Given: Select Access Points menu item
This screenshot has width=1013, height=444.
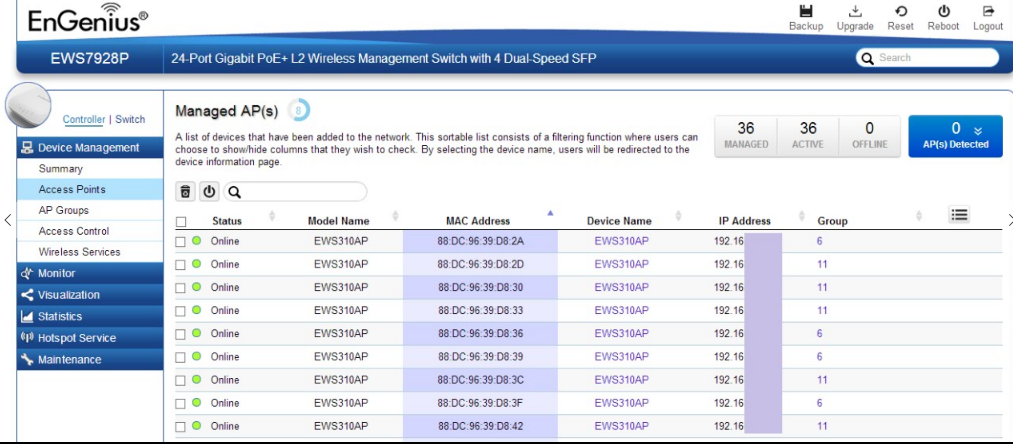Looking at the screenshot, I should pos(90,189).
